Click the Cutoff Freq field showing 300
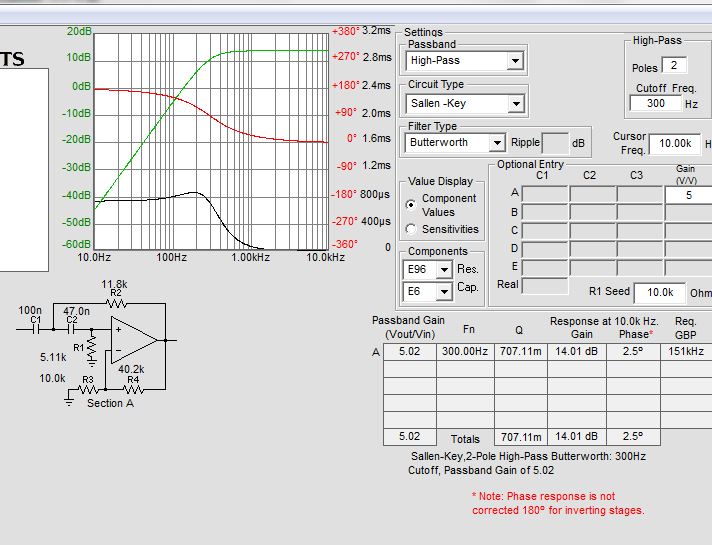The height and width of the screenshot is (545, 712). 656,103
